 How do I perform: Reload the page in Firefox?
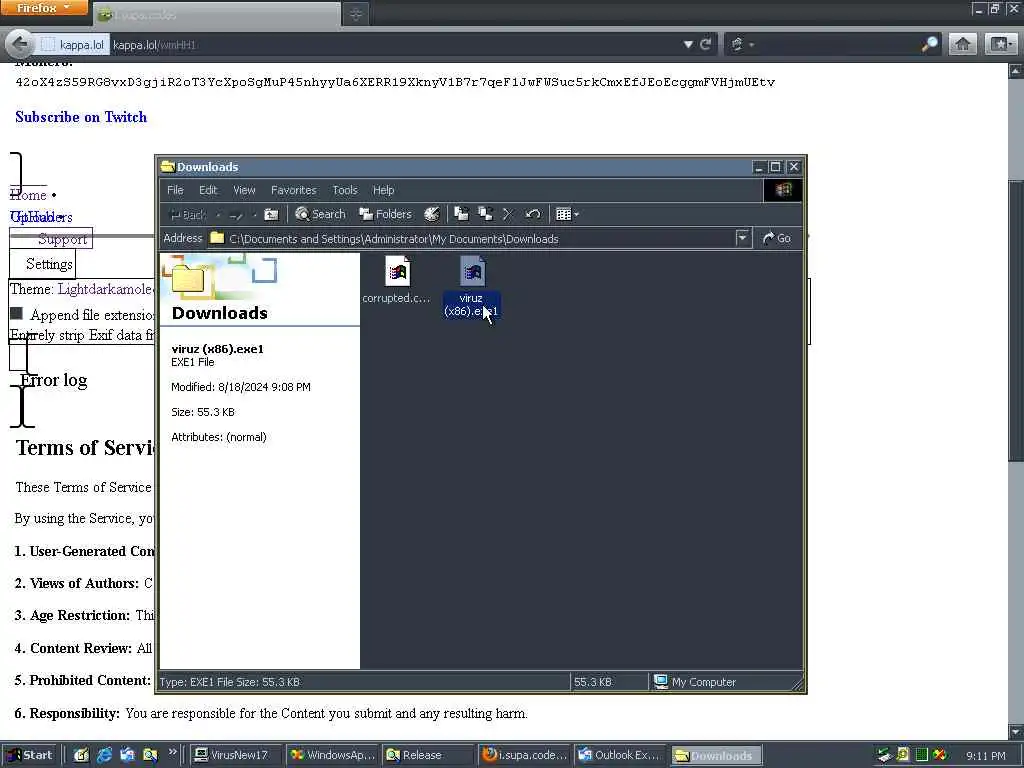[x=705, y=44]
